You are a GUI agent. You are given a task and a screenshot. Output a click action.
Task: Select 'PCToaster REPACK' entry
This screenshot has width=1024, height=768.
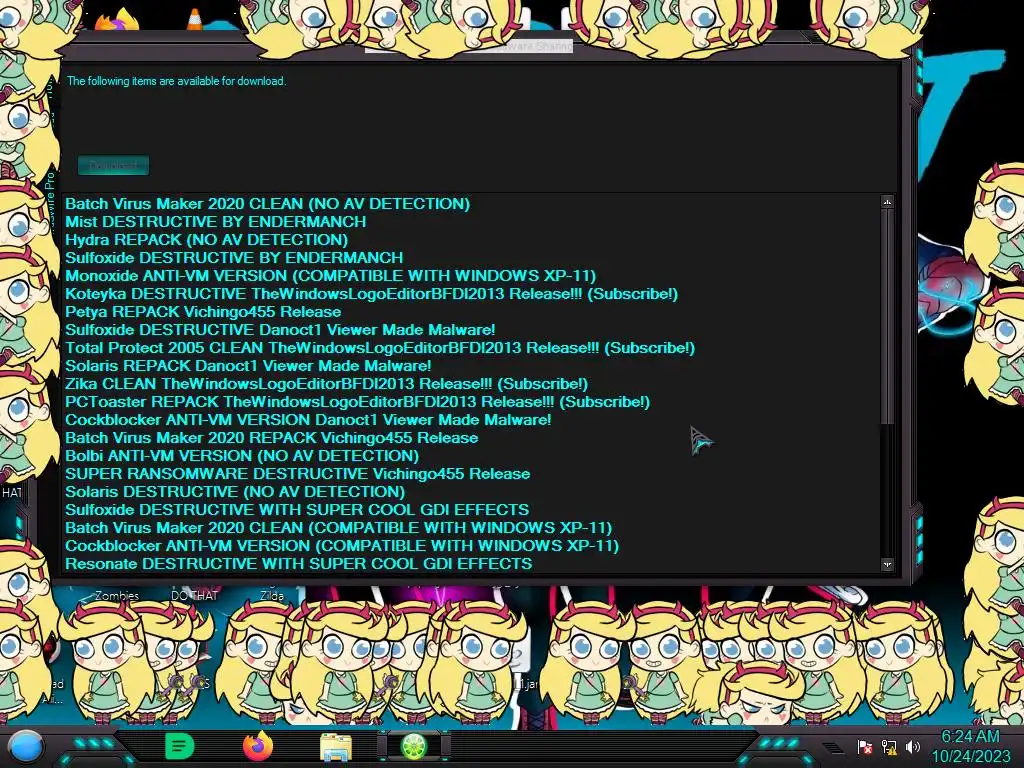[357, 402]
